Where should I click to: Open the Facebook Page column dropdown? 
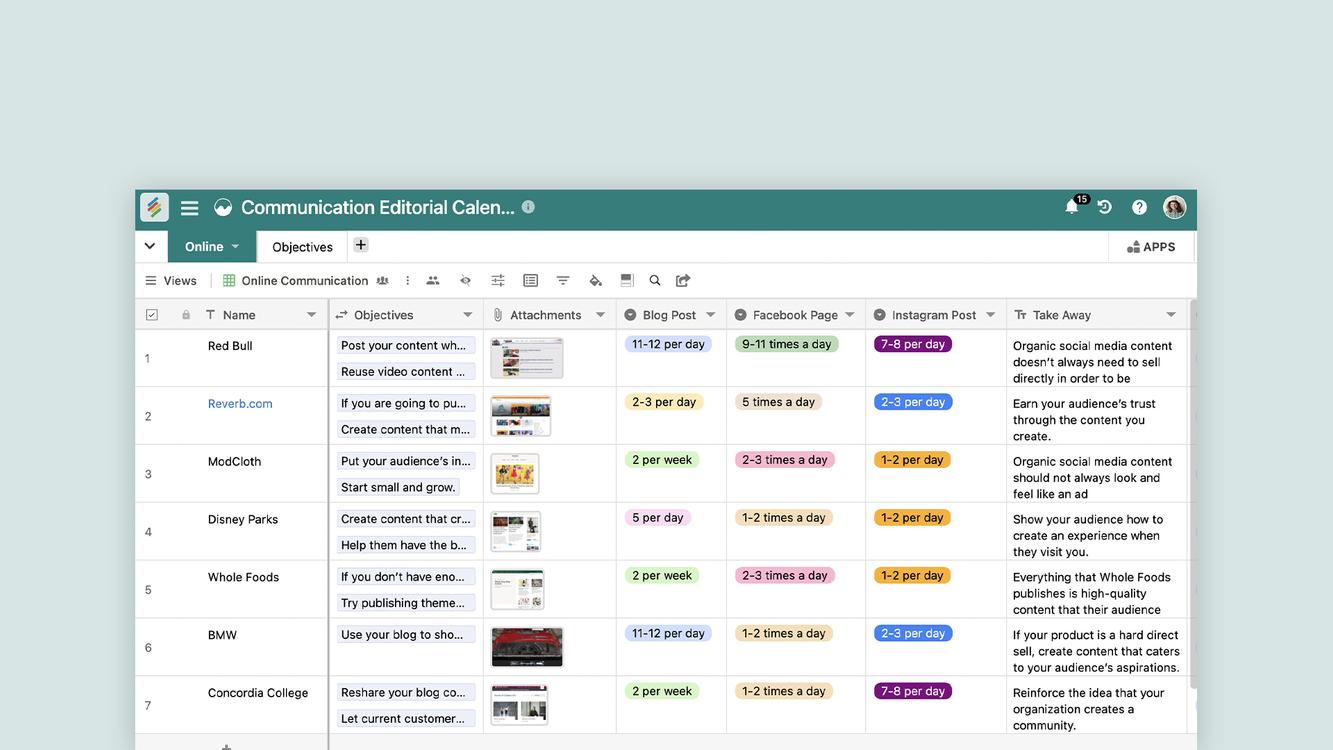pyautogui.click(x=850, y=315)
